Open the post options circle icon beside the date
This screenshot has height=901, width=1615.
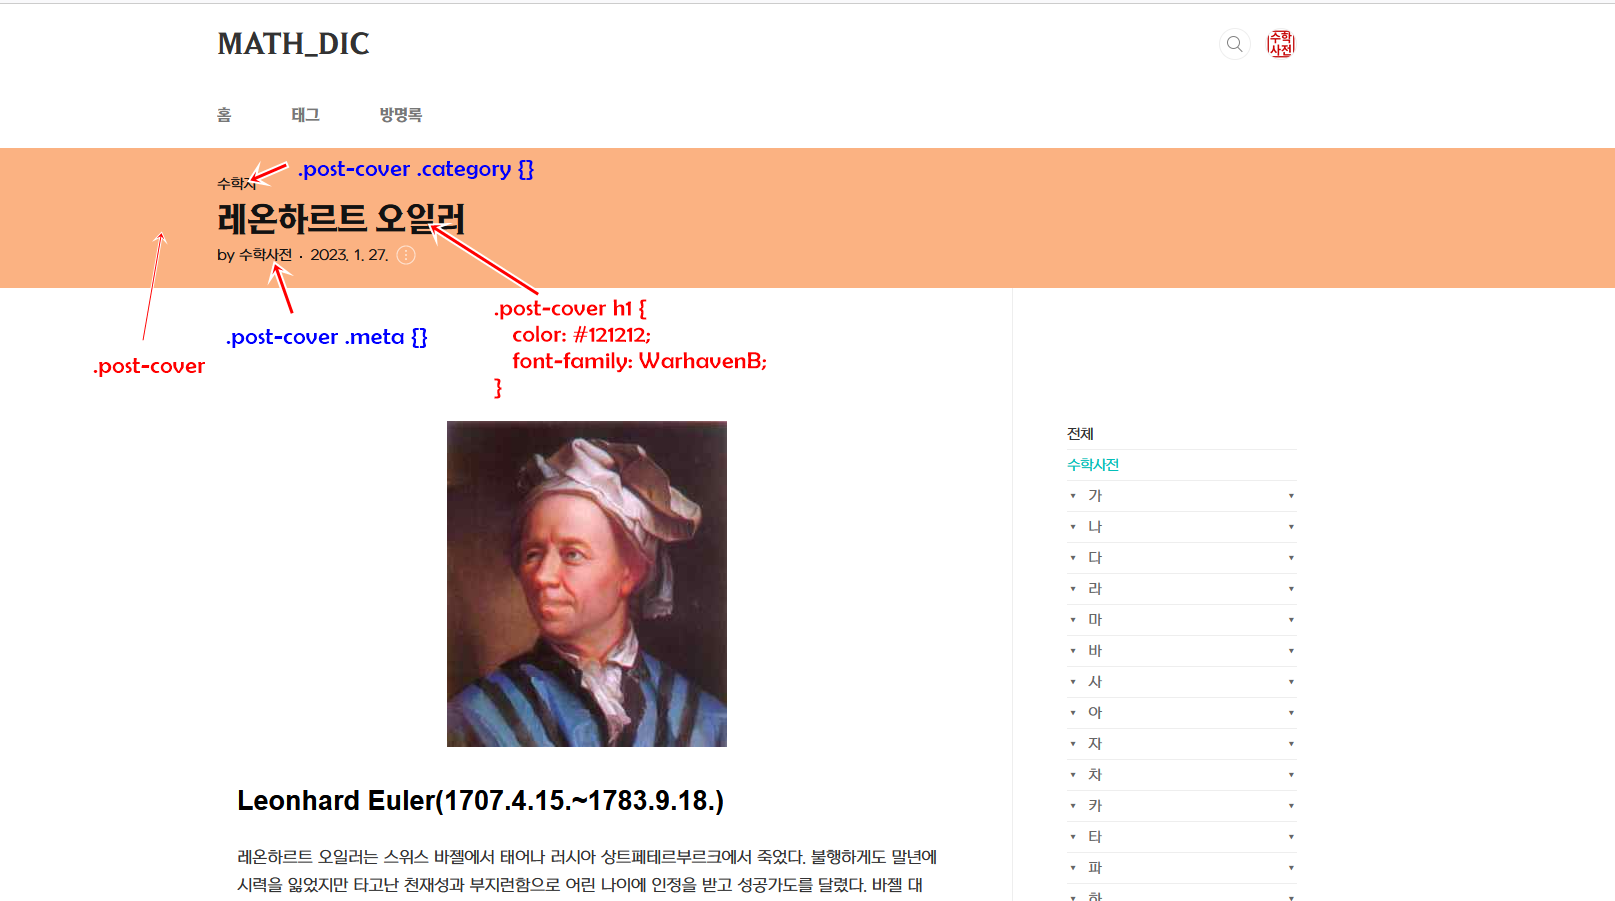coord(406,255)
